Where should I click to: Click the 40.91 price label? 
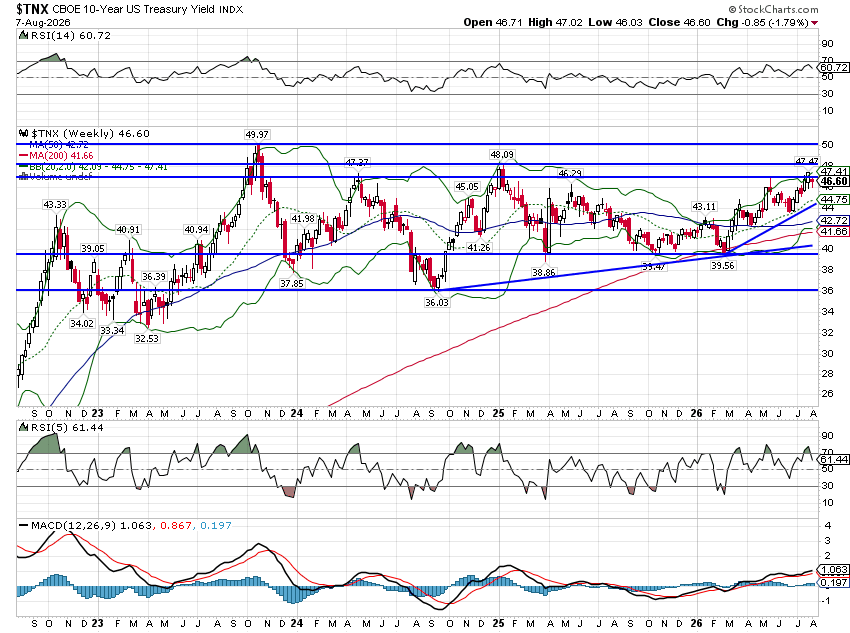(128, 230)
